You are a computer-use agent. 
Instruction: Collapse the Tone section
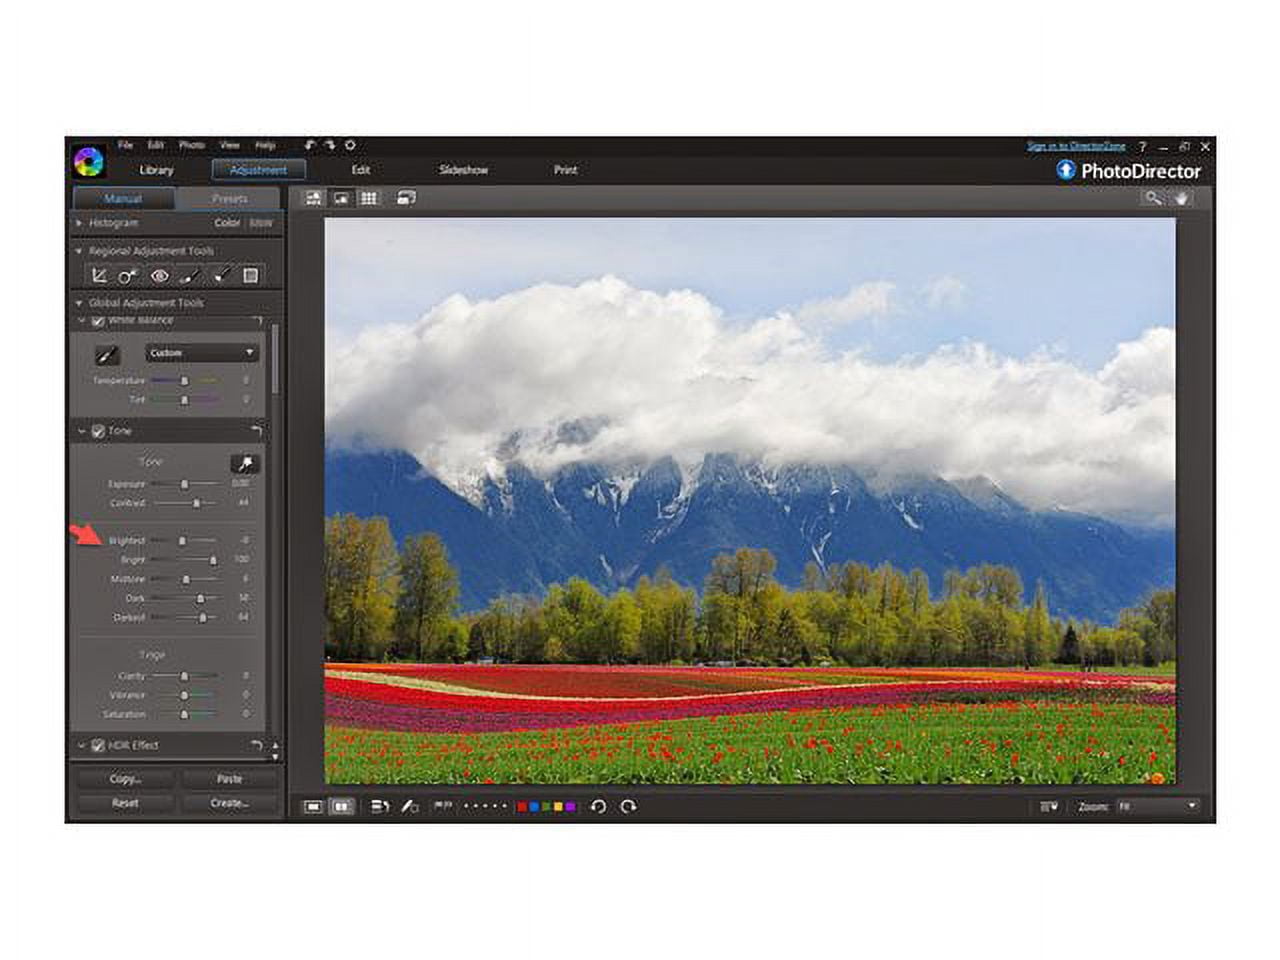(82, 431)
